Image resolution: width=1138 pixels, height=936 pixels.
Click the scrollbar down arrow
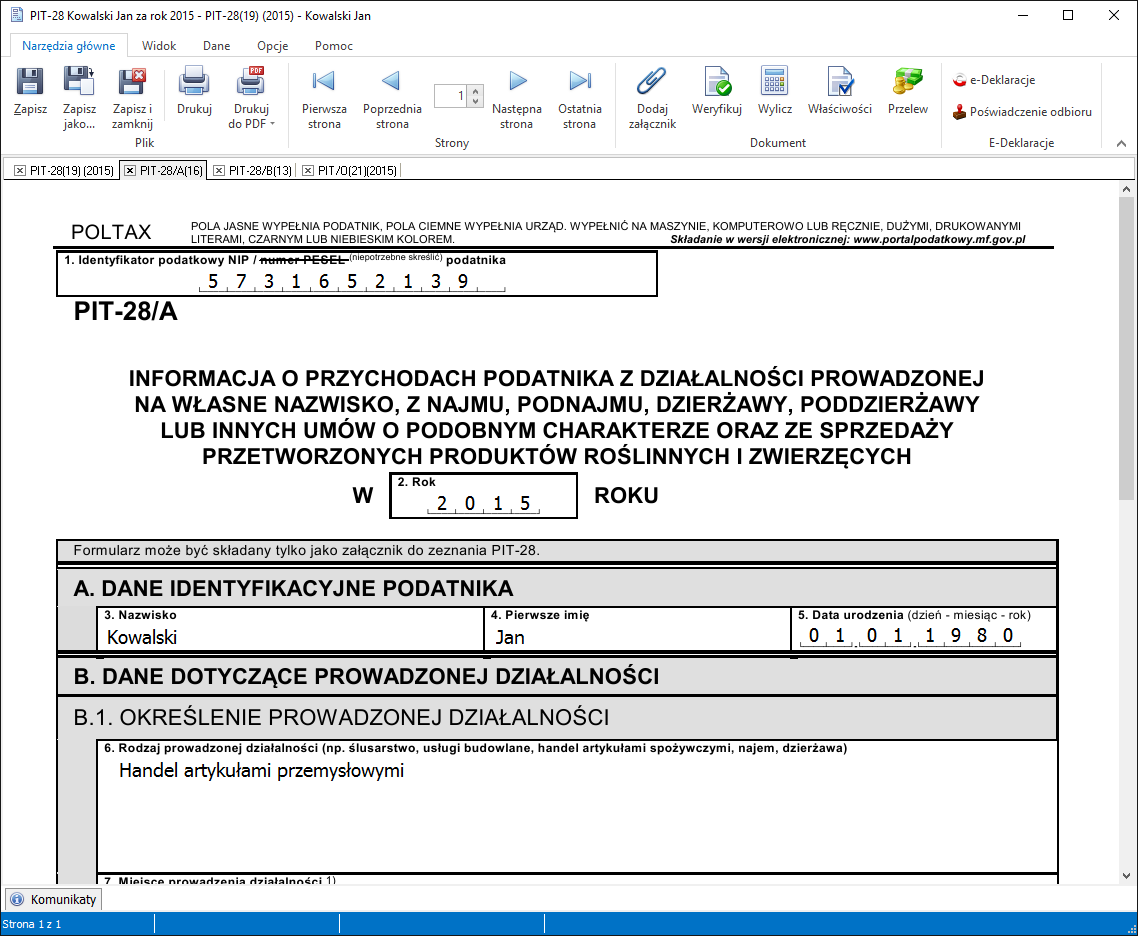click(1126, 876)
